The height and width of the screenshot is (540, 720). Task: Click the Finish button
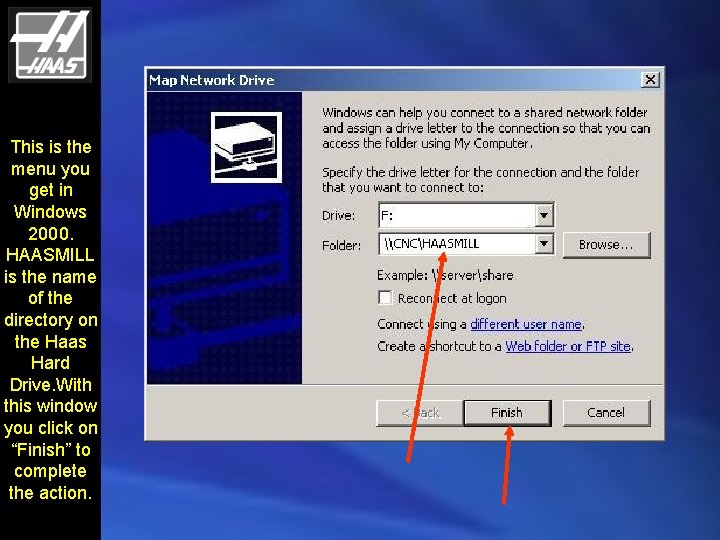click(x=507, y=413)
